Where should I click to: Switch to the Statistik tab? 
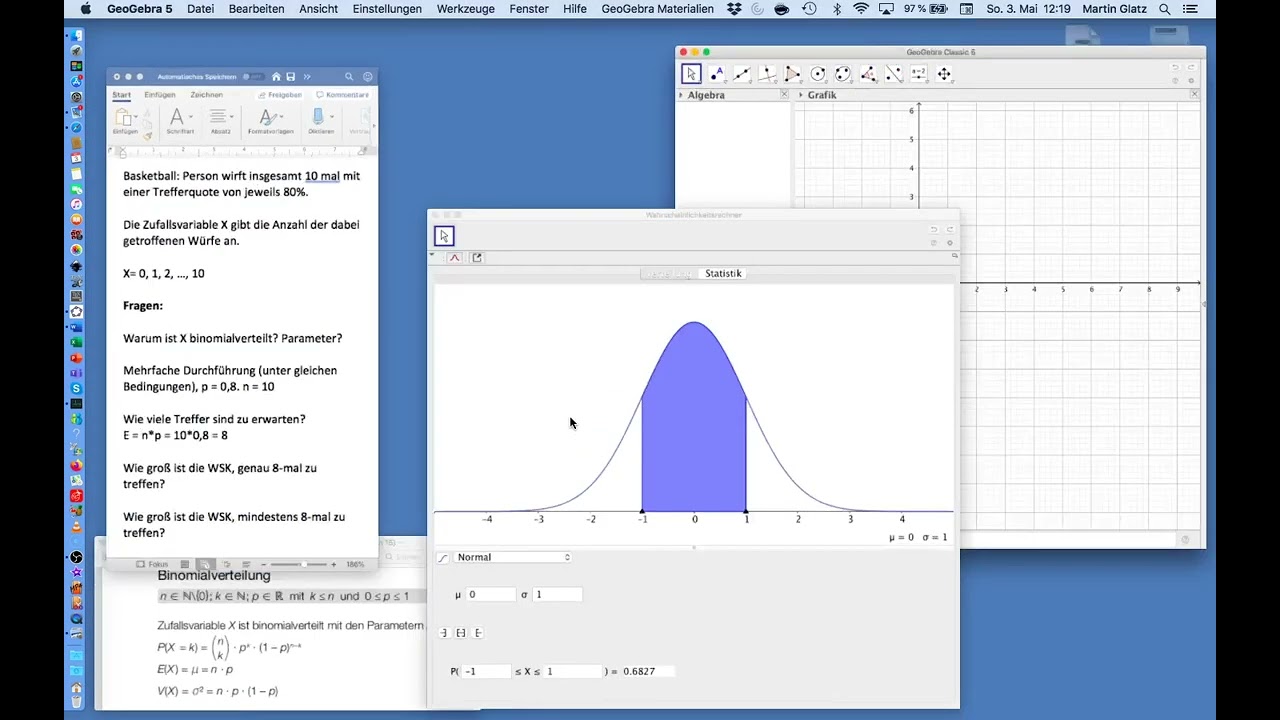coord(723,274)
